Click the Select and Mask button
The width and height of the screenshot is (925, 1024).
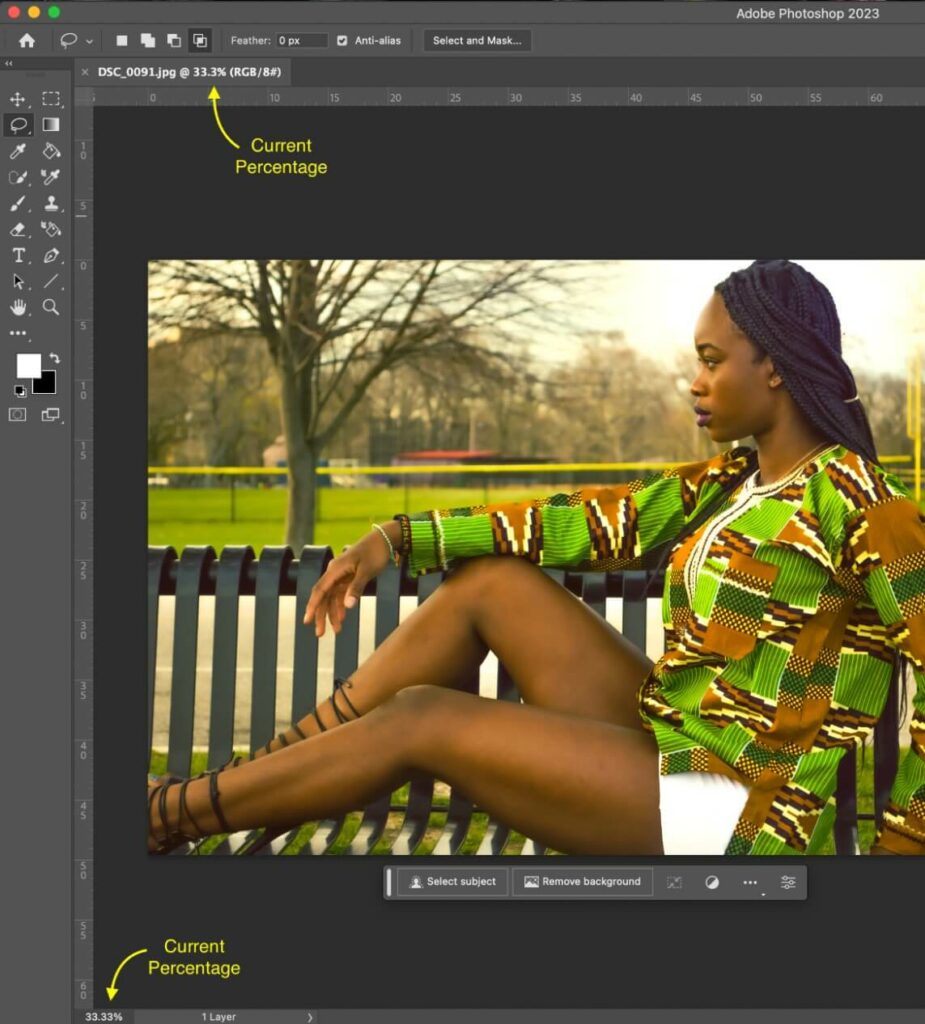476,41
